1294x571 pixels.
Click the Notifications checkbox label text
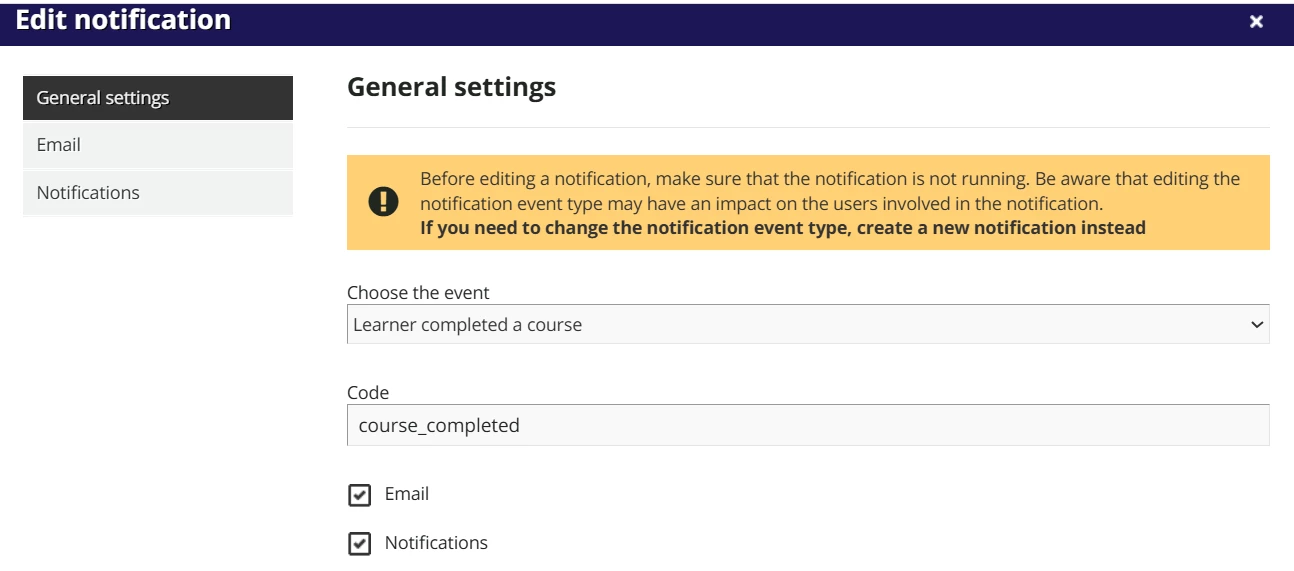436,543
